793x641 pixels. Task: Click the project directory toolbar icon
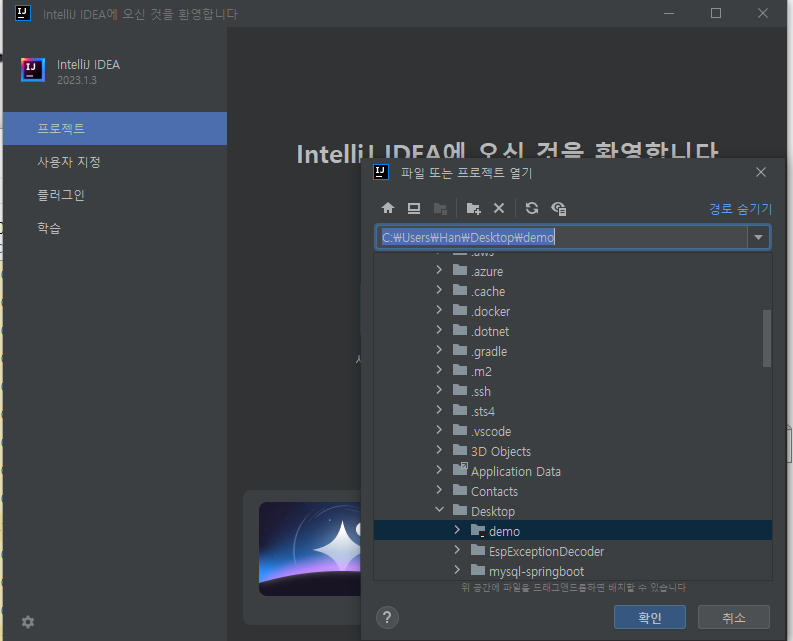click(x=440, y=208)
